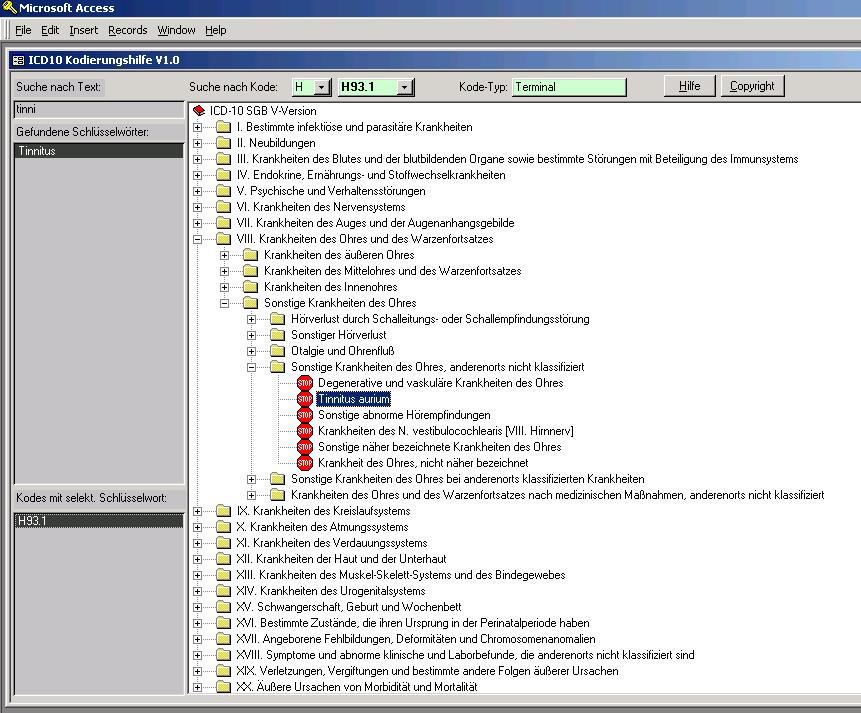The width and height of the screenshot is (861, 713).
Task: Click folder icon of Krankheiten des Innenohres
Action: (x=250, y=287)
